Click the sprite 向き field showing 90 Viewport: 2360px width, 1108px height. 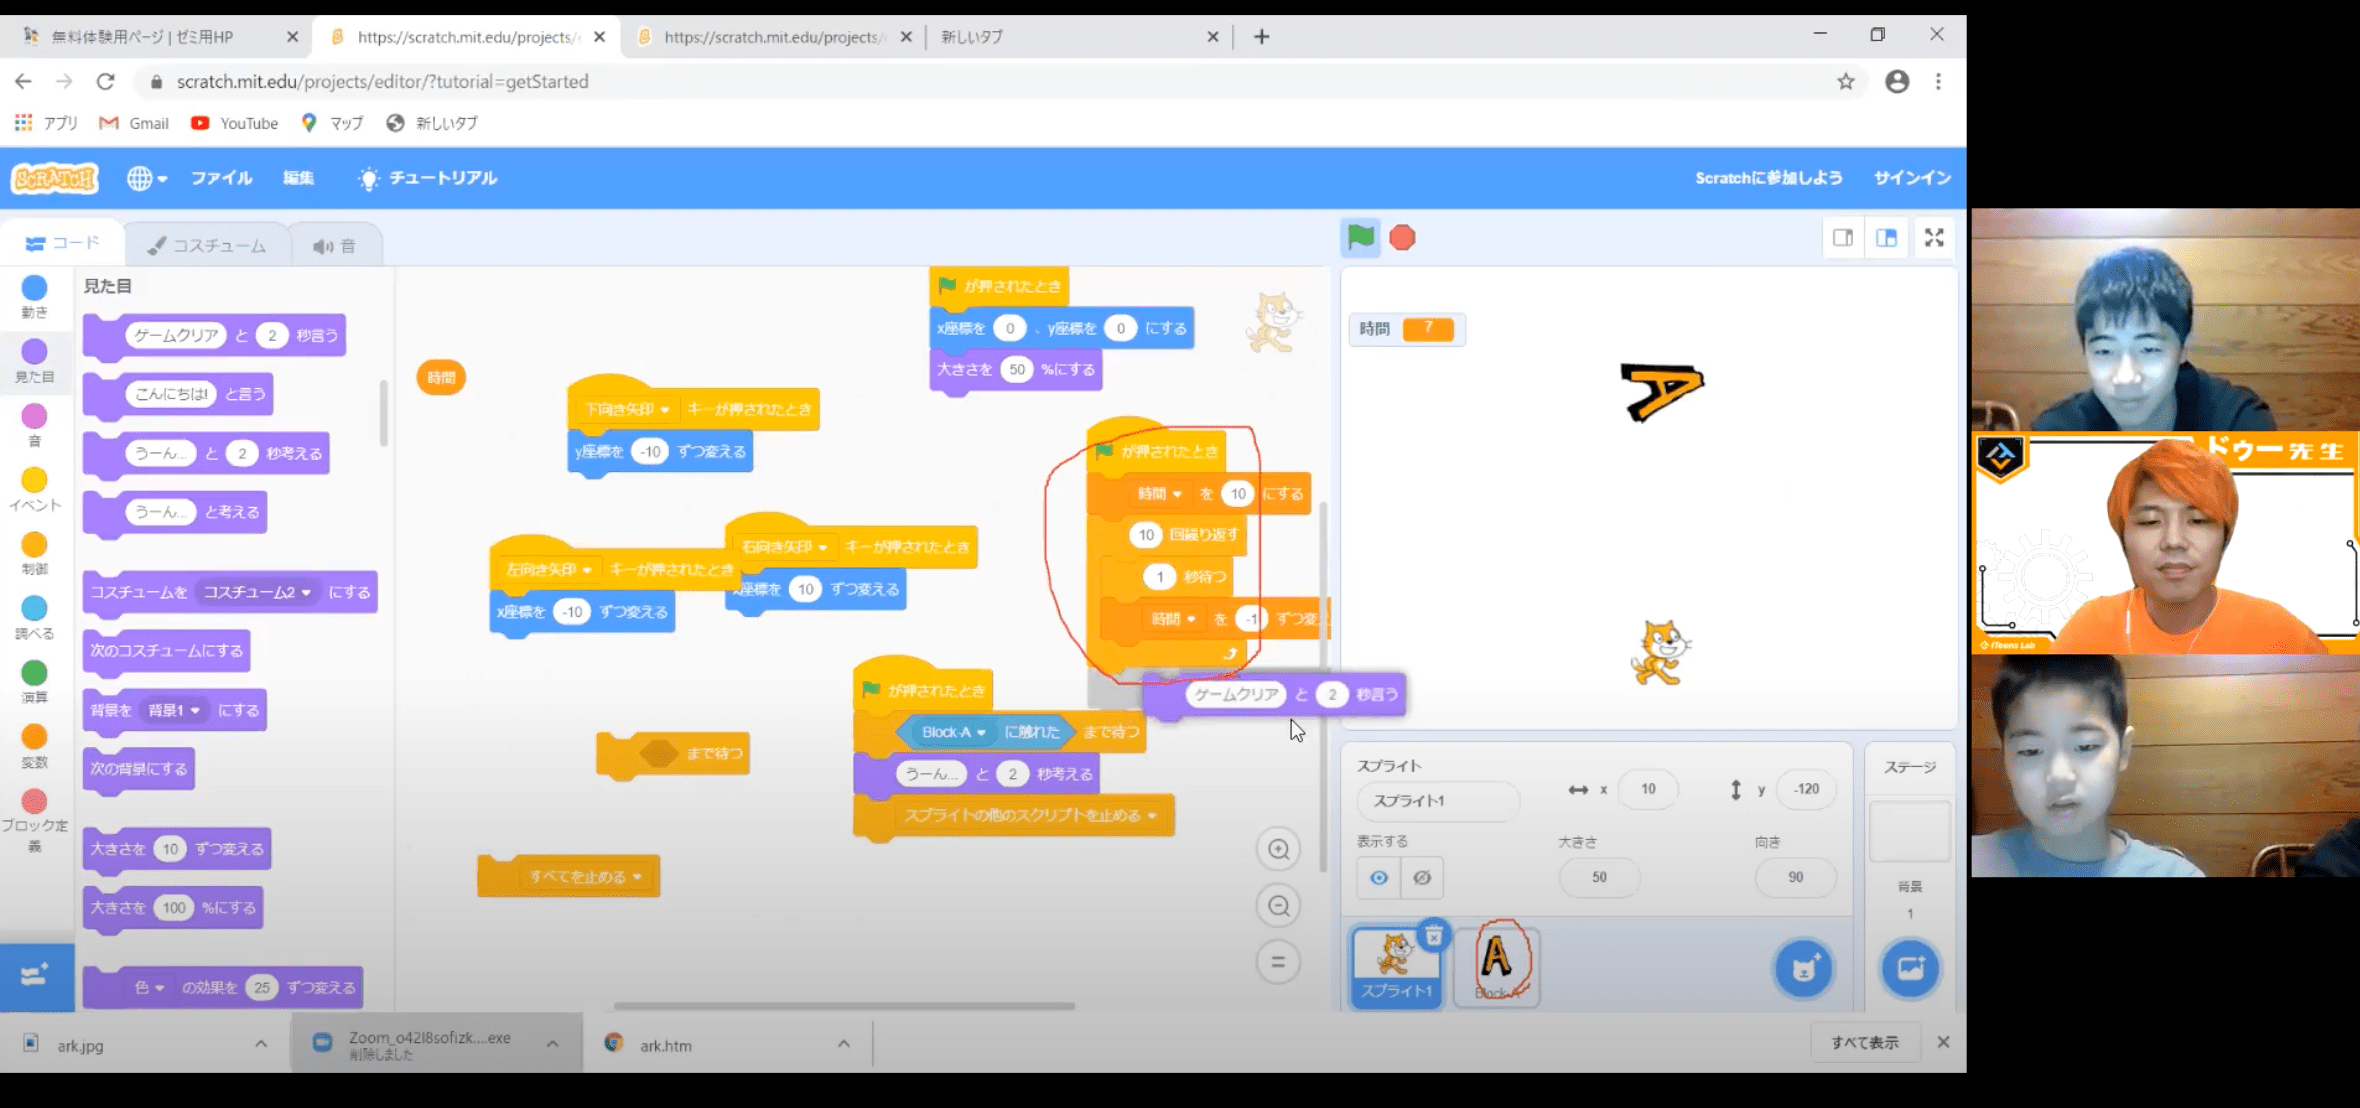(1795, 877)
